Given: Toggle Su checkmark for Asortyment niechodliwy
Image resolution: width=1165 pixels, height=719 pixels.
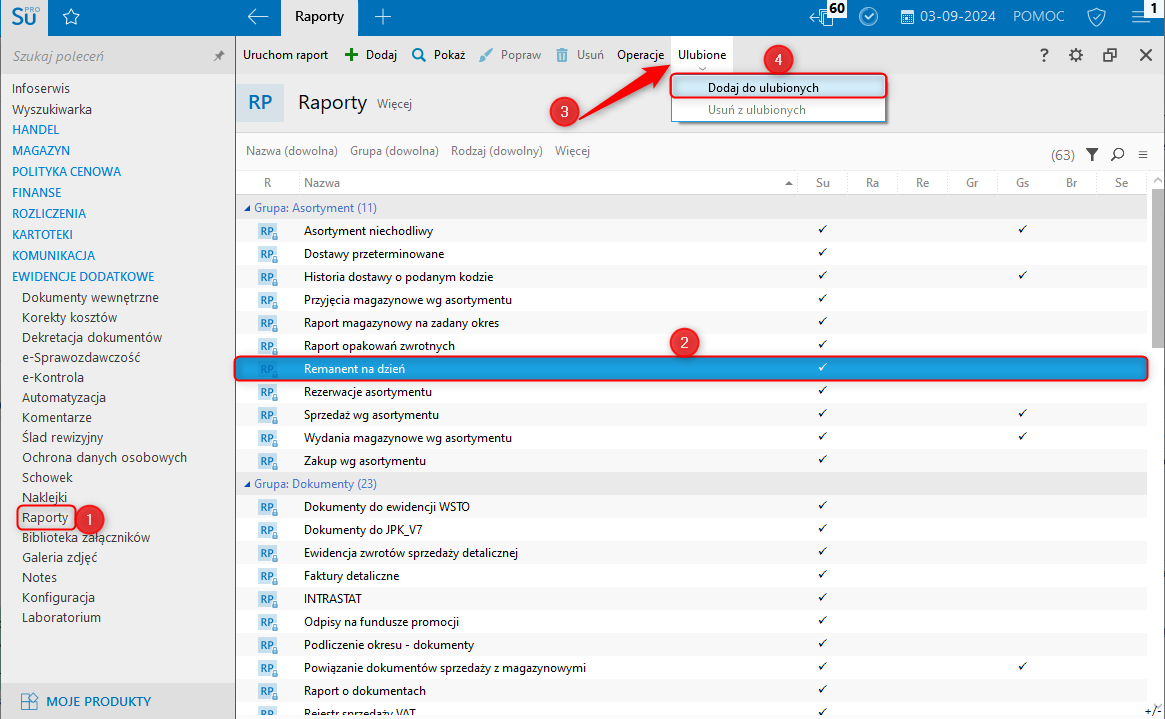Looking at the screenshot, I should coord(822,230).
